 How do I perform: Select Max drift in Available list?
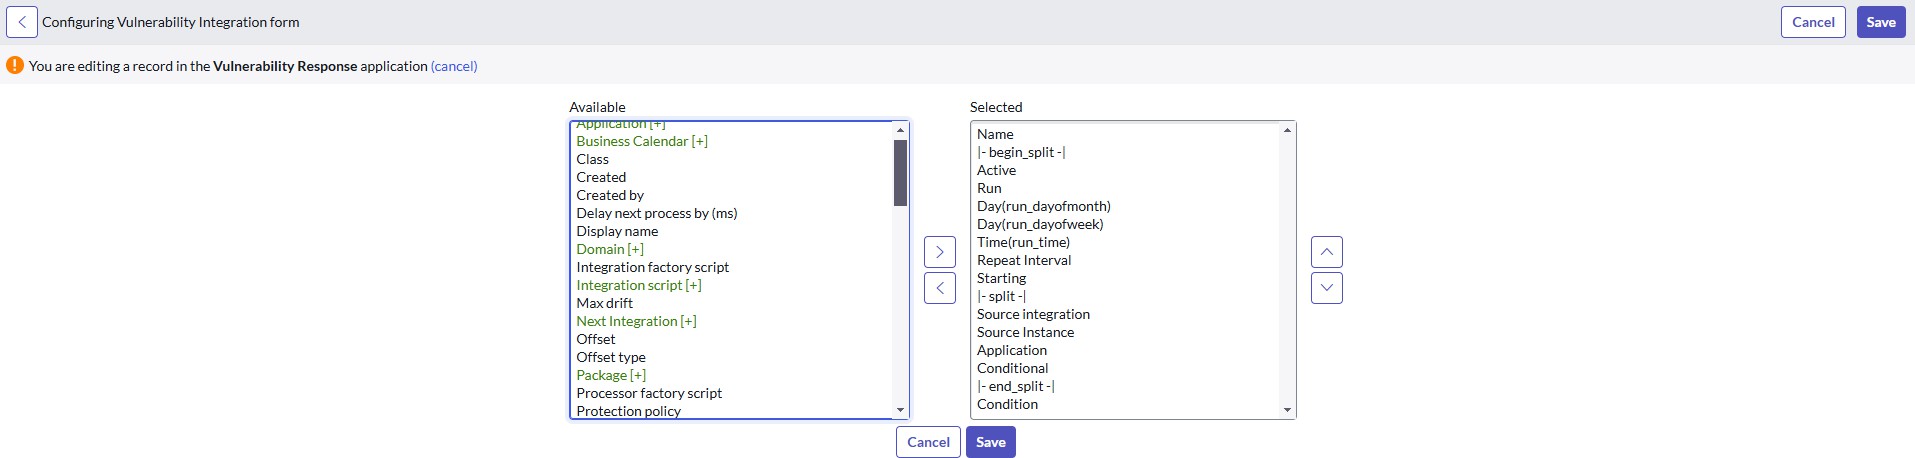pos(732,303)
